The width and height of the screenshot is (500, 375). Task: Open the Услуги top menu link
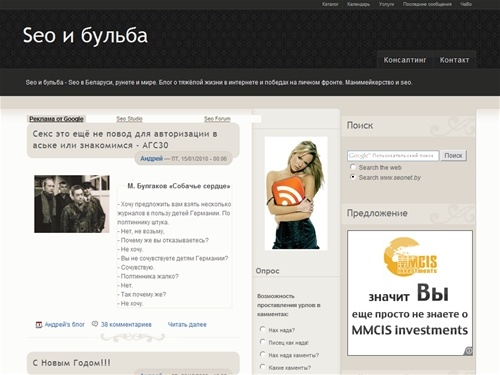[x=386, y=4]
